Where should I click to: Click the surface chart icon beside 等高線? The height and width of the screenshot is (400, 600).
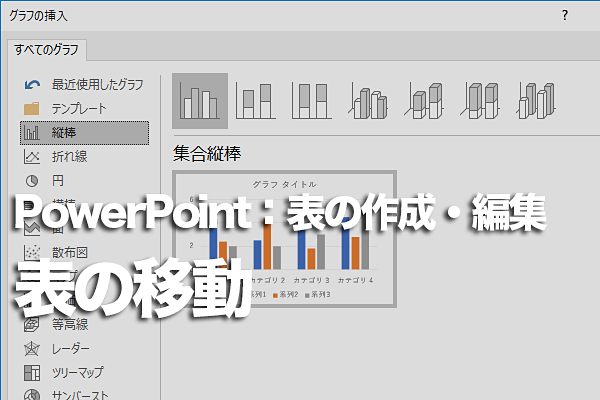[x=32, y=325]
